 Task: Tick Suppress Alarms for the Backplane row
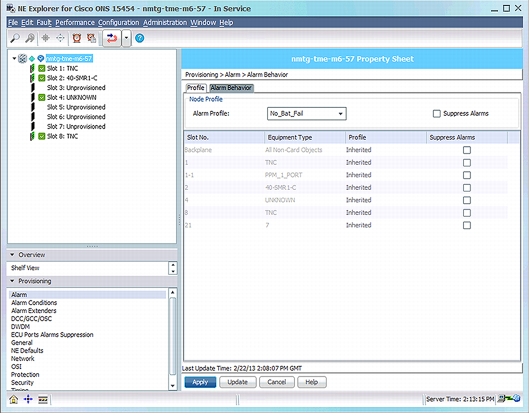point(467,150)
